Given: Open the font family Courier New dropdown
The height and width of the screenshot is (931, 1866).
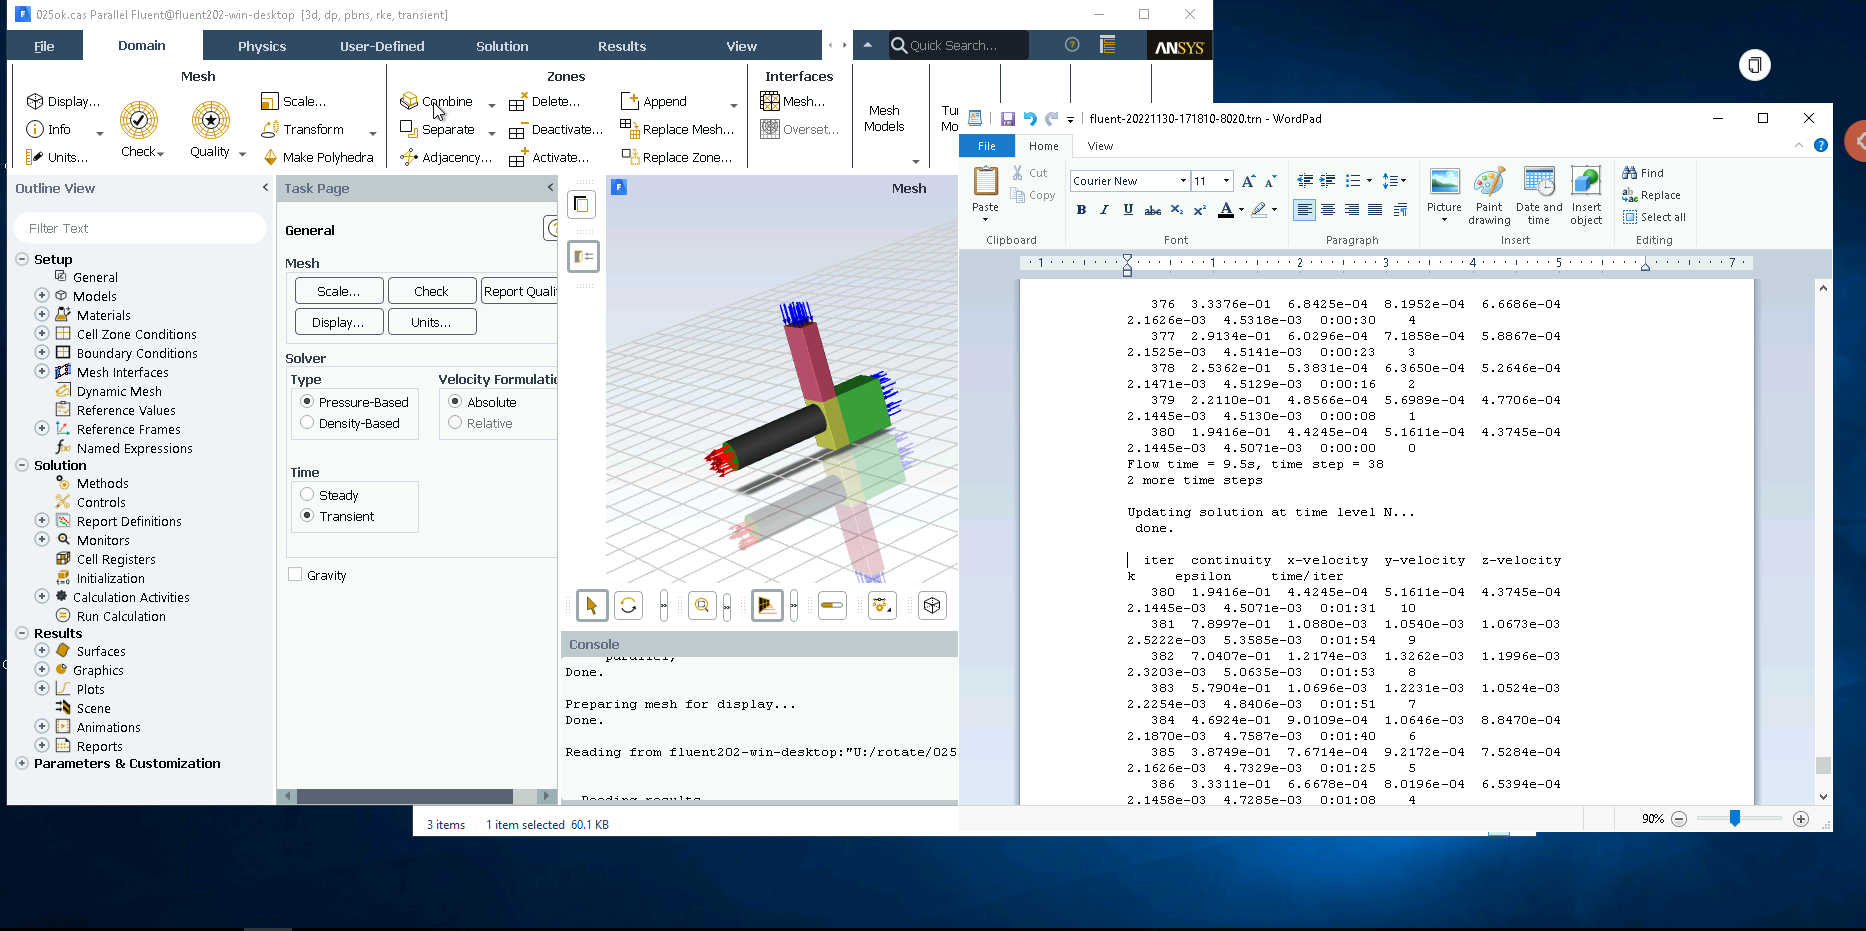Looking at the screenshot, I should pyautogui.click(x=1183, y=181).
